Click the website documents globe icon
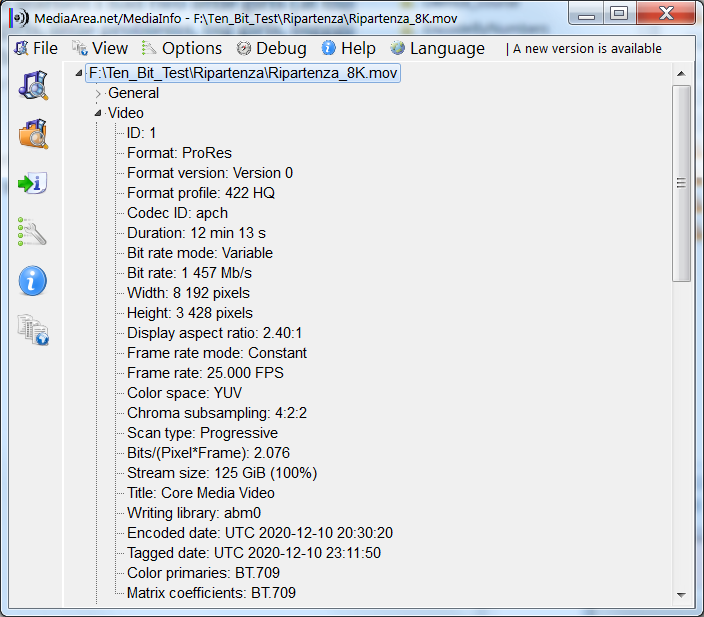Viewport: 704px width, 617px height. [x=33, y=330]
